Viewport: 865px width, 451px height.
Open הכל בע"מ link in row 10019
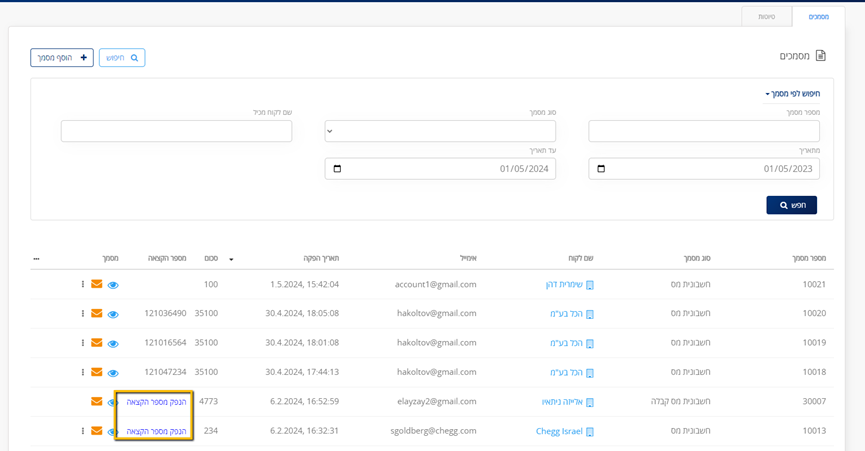pyautogui.click(x=566, y=343)
